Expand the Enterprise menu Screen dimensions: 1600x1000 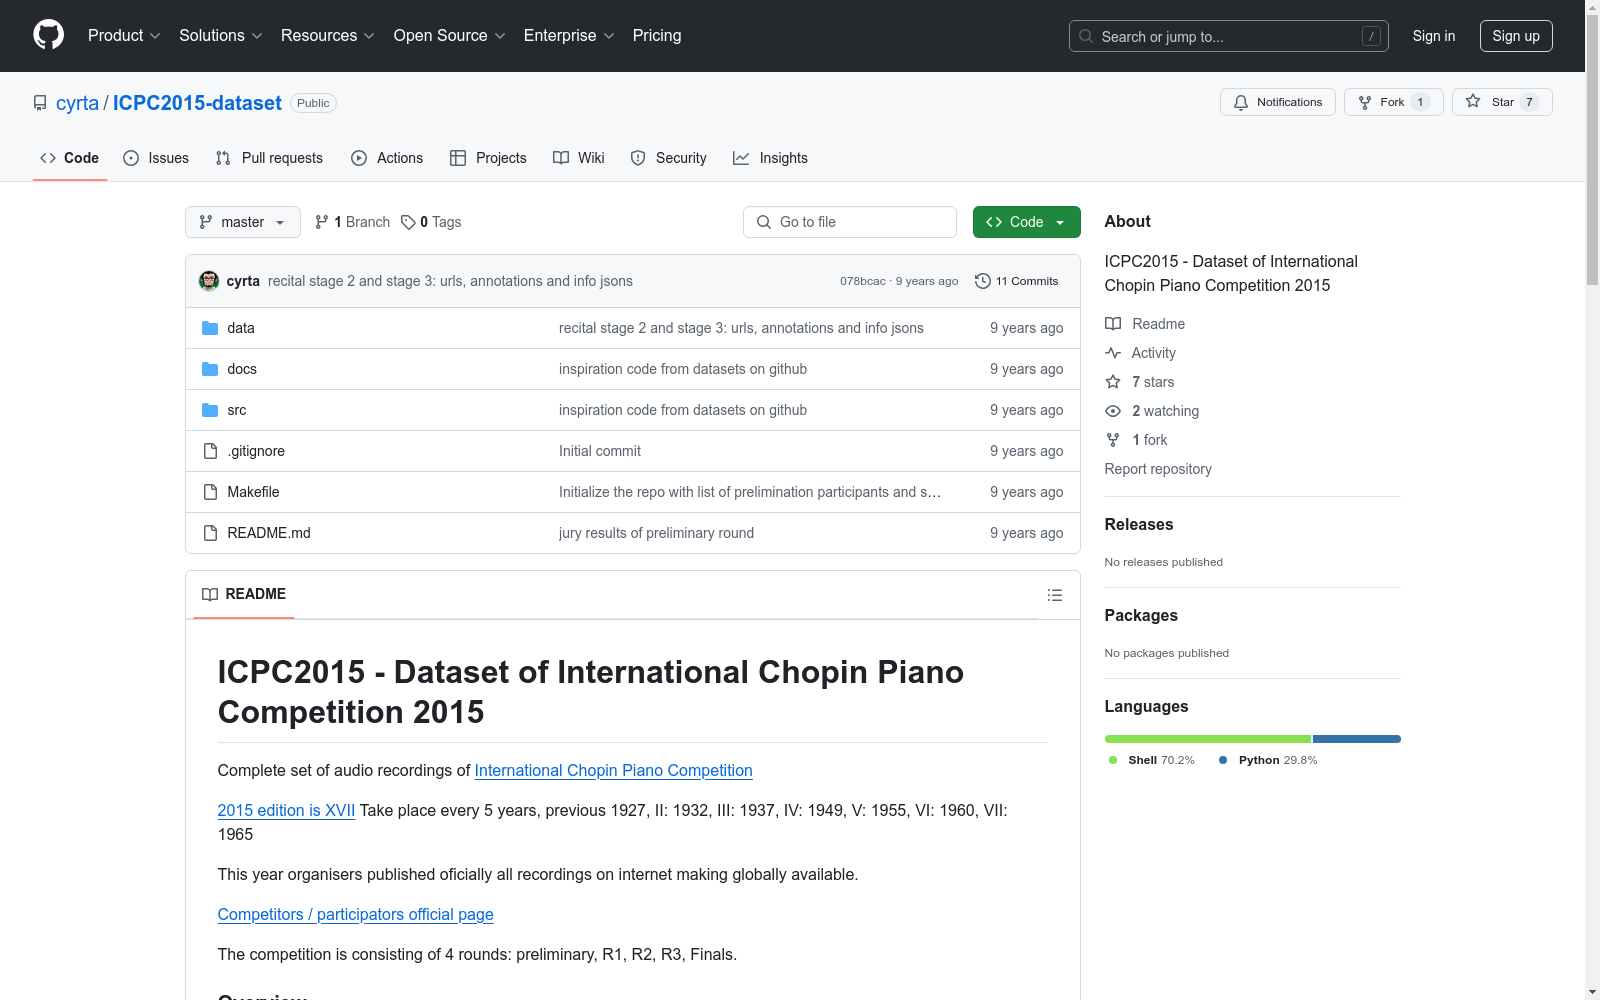(569, 36)
